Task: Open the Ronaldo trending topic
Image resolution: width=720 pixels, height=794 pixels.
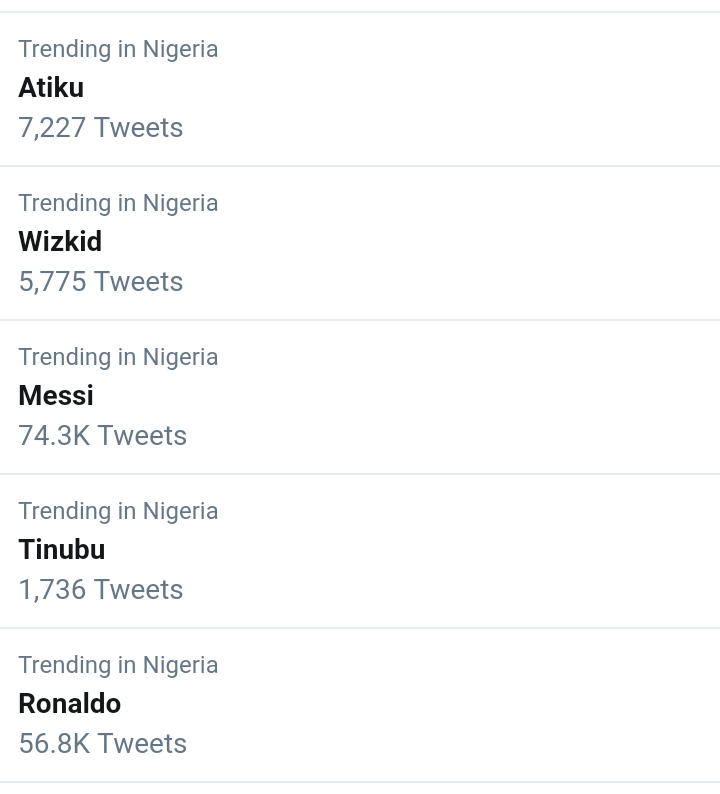Action: pos(360,705)
